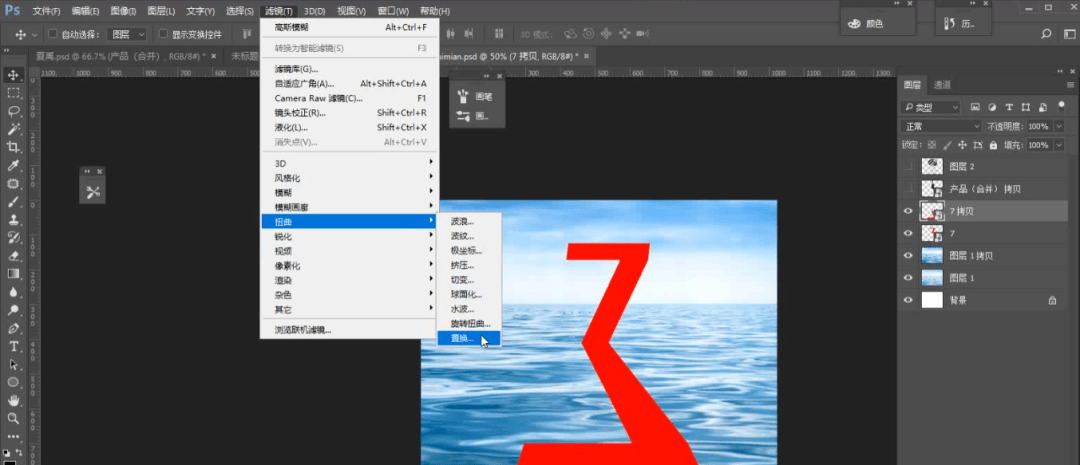The image size is (1080, 465).
Task: Open the 正常 blend mode dropdown
Action: [x=941, y=127]
